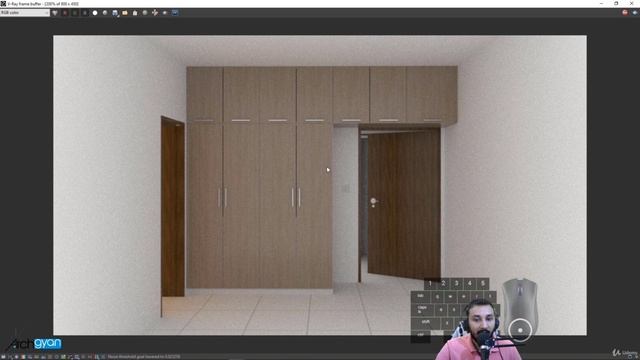Screen dimensions: 640x360
Task: Maximize the V-Ray frame buffer window
Action: click(x=616, y=3)
